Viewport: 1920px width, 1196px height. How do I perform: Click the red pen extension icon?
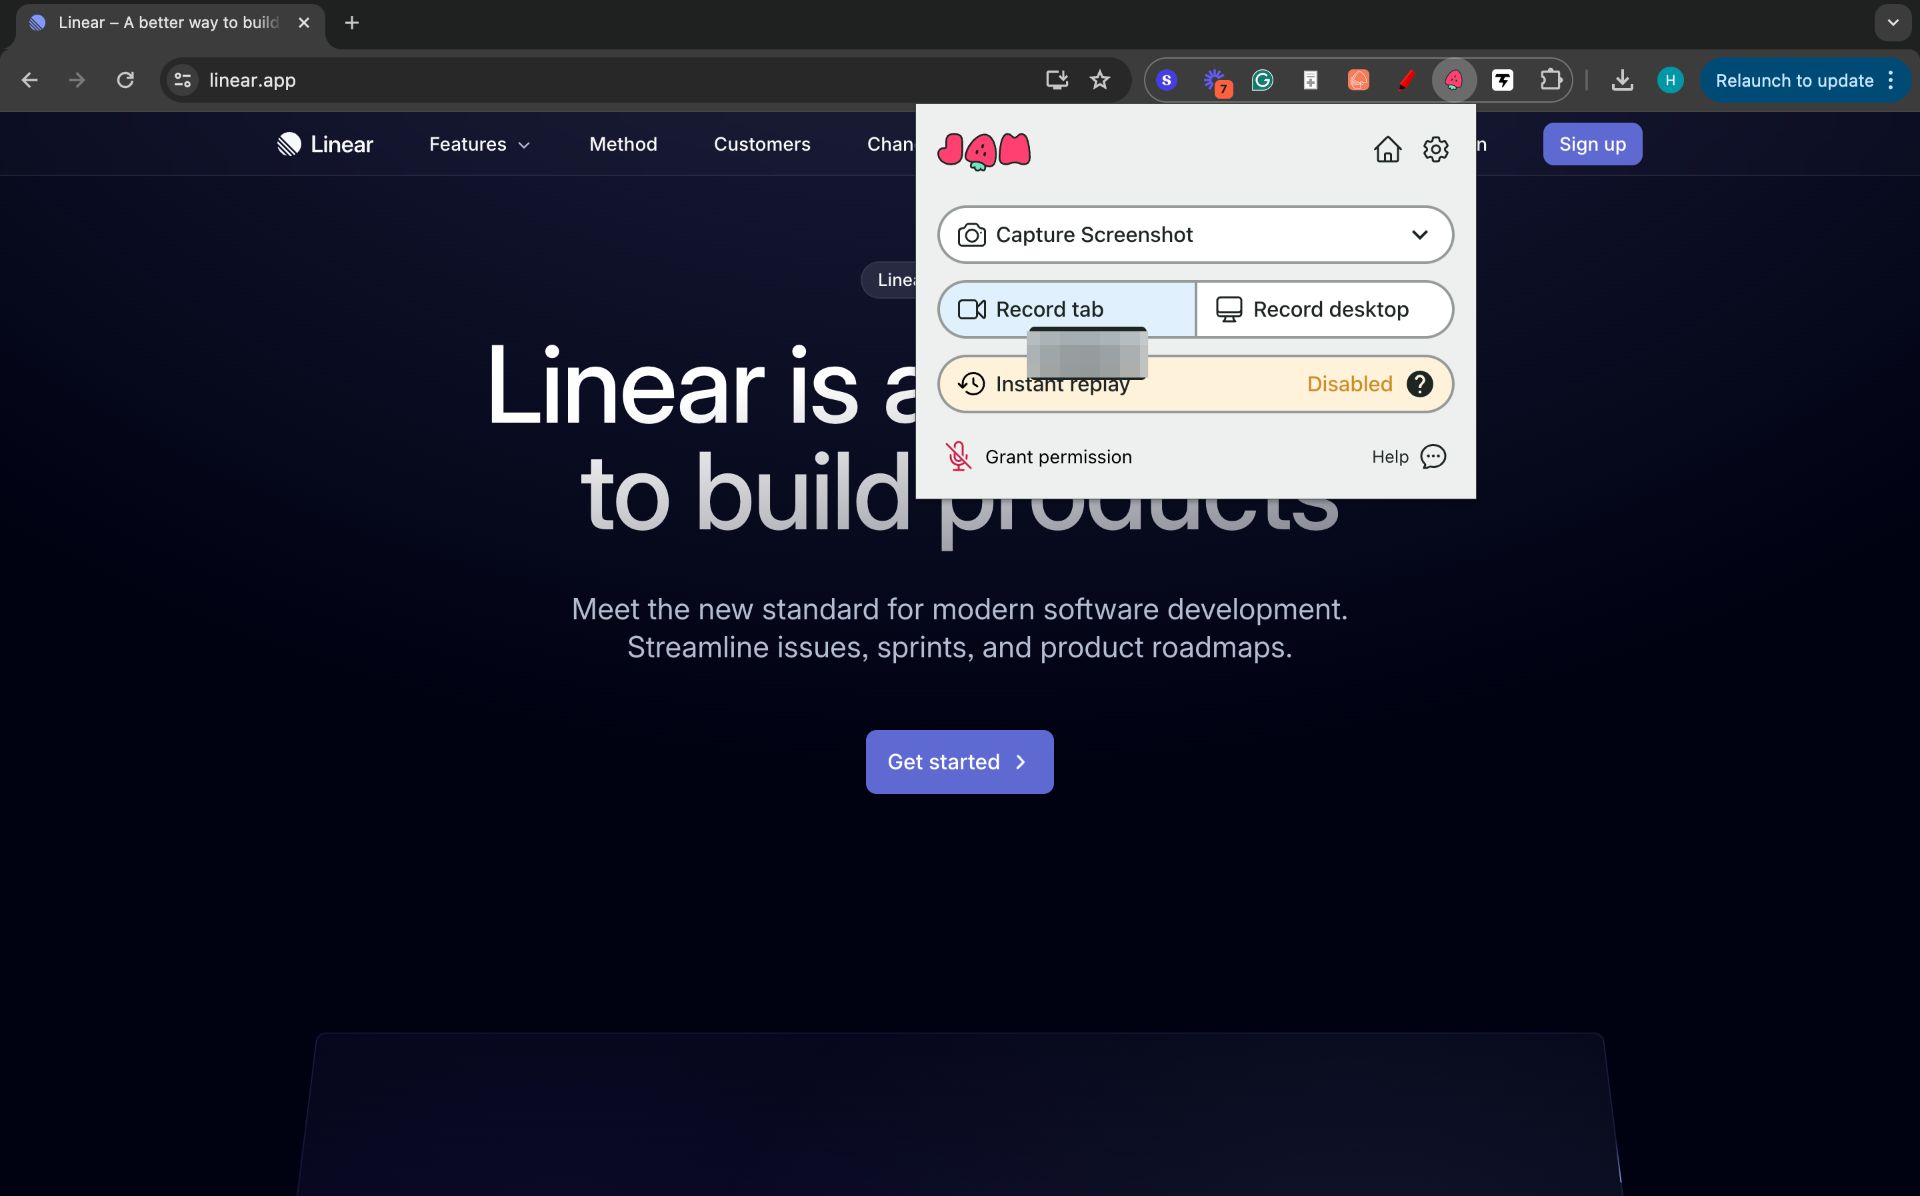pyautogui.click(x=1406, y=80)
